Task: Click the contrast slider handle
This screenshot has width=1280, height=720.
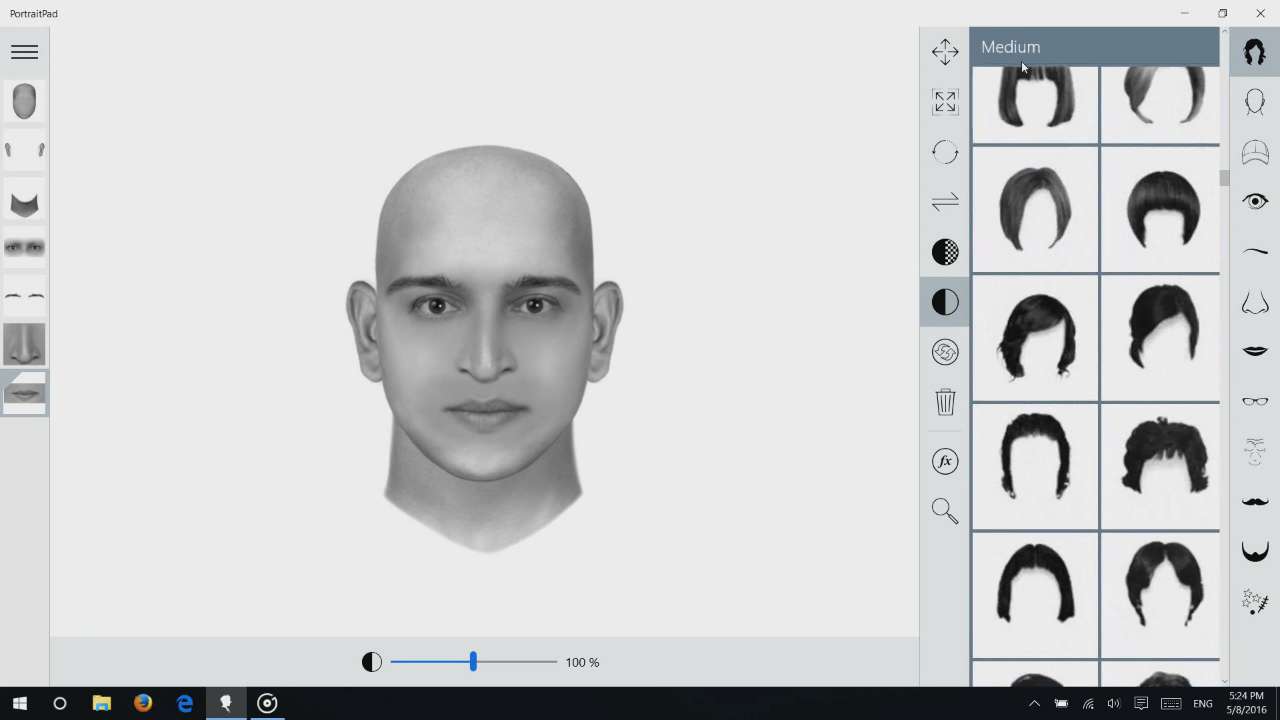Action: pyautogui.click(x=473, y=662)
